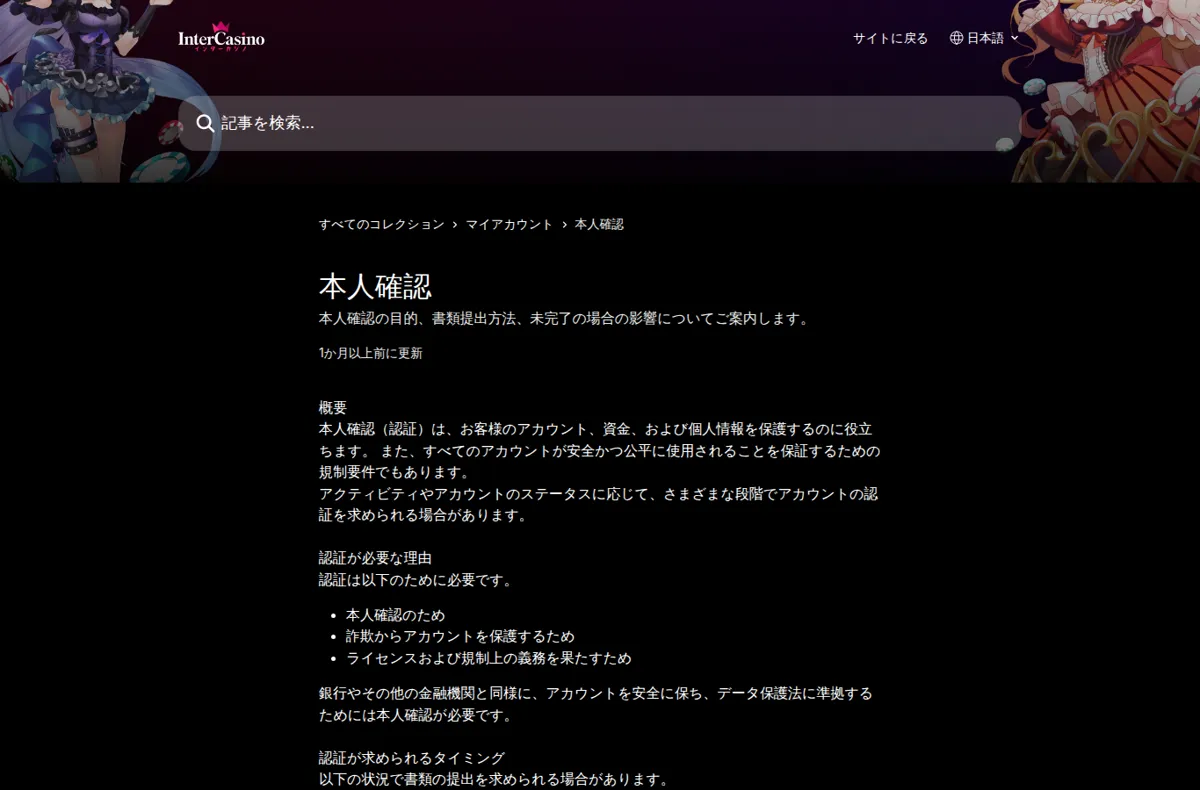The image size is (1200, 790).
Task: Click the 本人確認 breadcrumb item
Action: [599, 224]
